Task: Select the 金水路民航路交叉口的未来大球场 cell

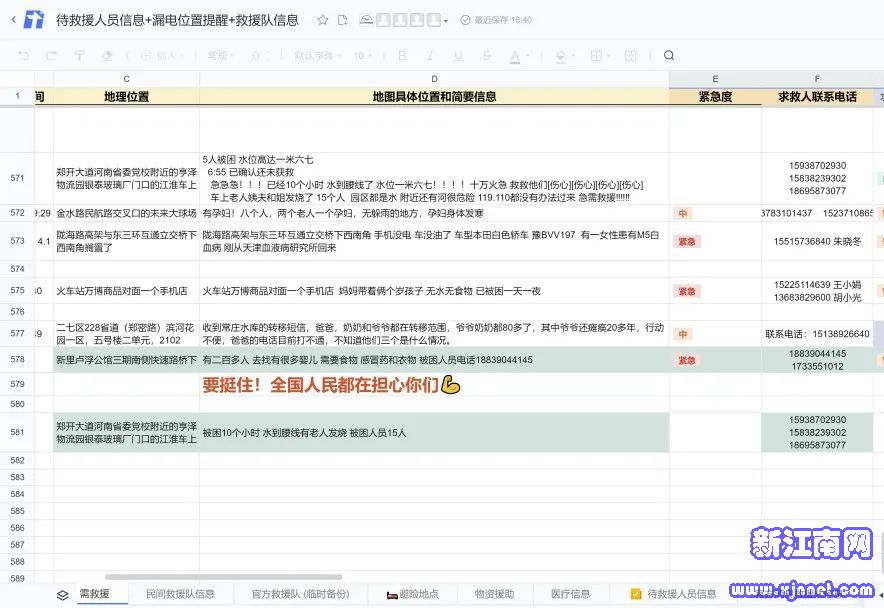Action: coord(126,213)
